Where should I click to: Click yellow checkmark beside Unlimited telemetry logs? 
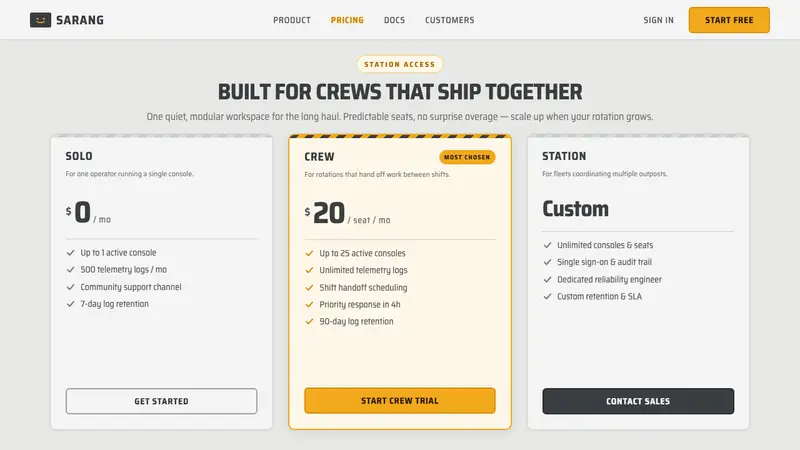pos(309,270)
